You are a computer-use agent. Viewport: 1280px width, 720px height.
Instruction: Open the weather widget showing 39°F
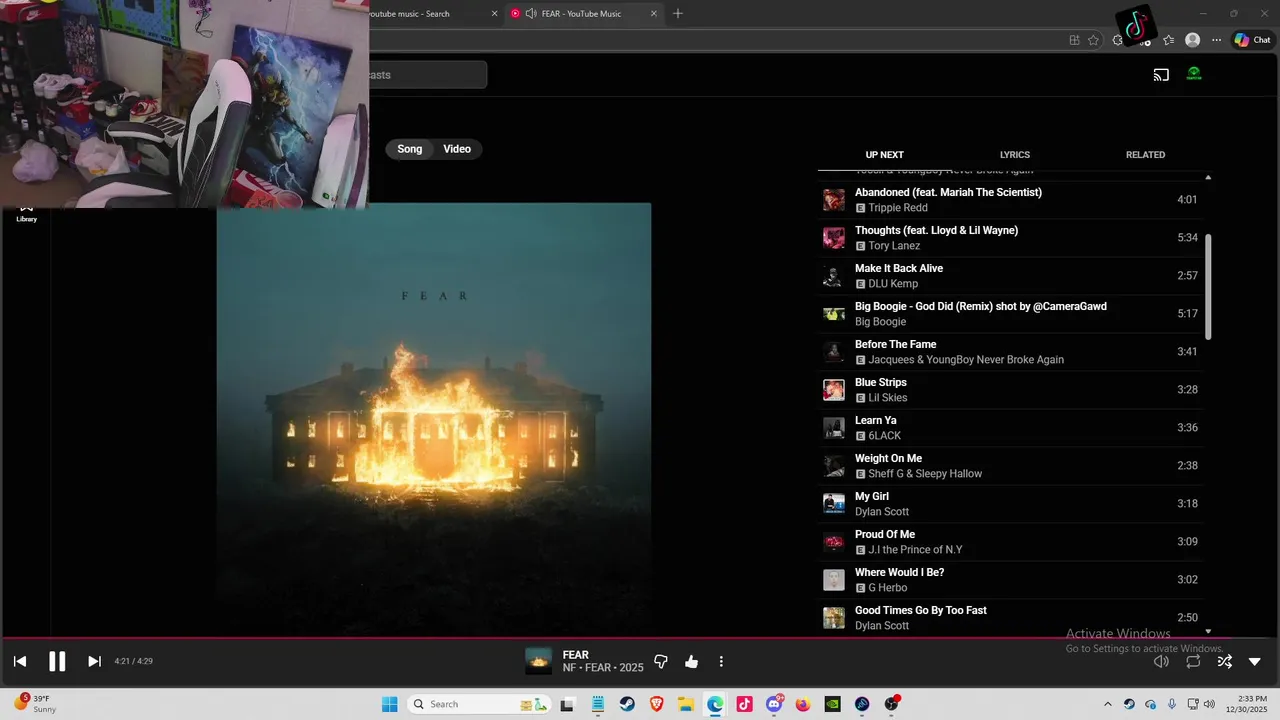tap(34, 704)
